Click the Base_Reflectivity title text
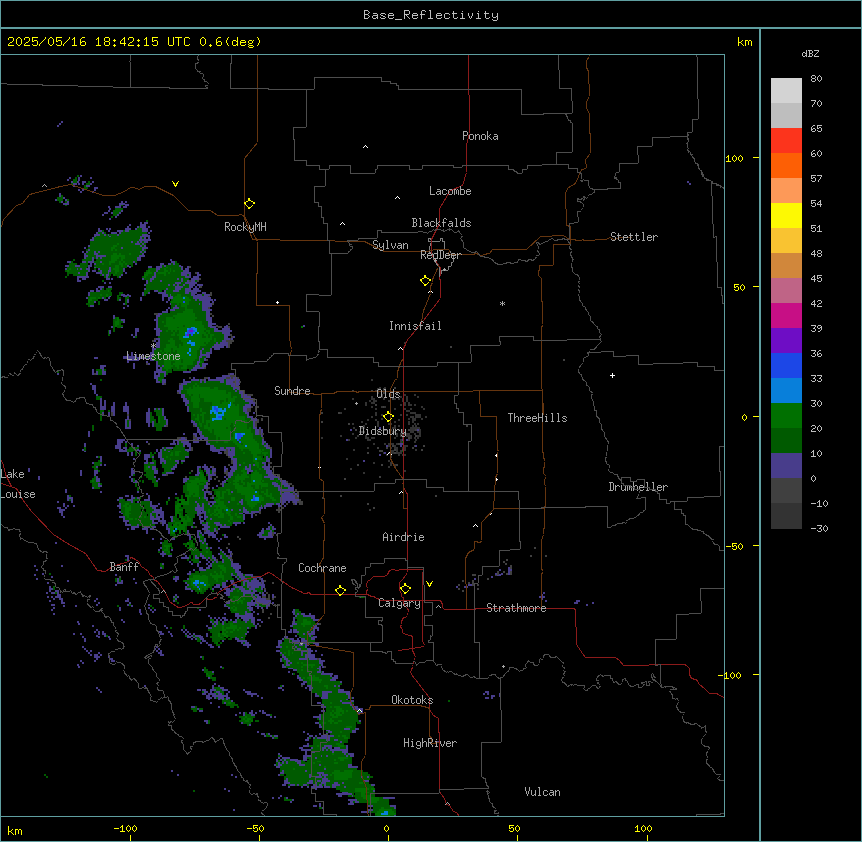The image size is (862, 842). [x=430, y=15]
